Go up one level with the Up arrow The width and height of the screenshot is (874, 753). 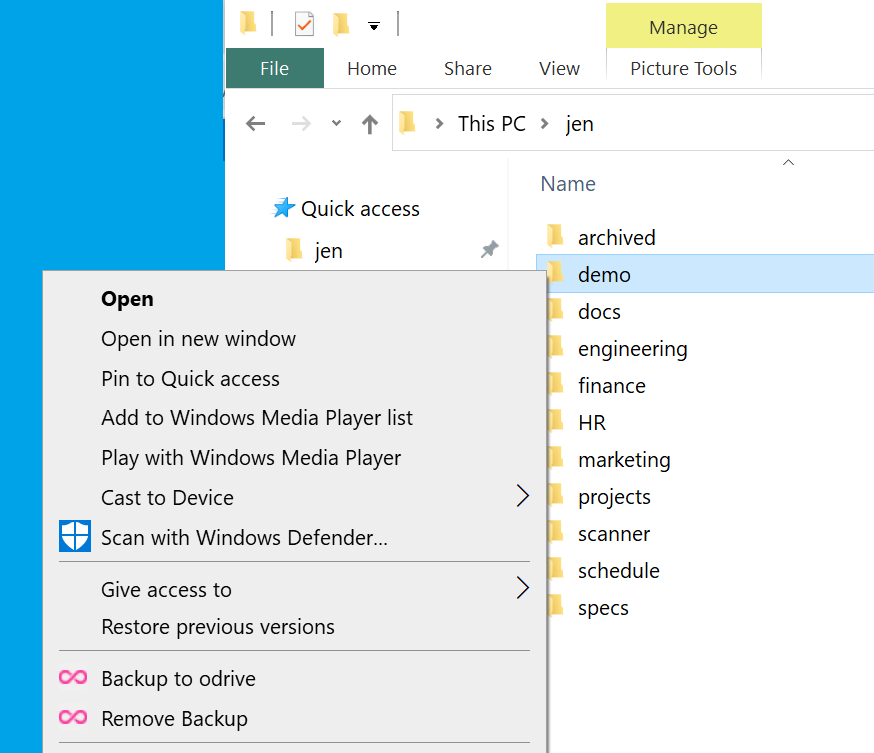click(x=370, y=124)
